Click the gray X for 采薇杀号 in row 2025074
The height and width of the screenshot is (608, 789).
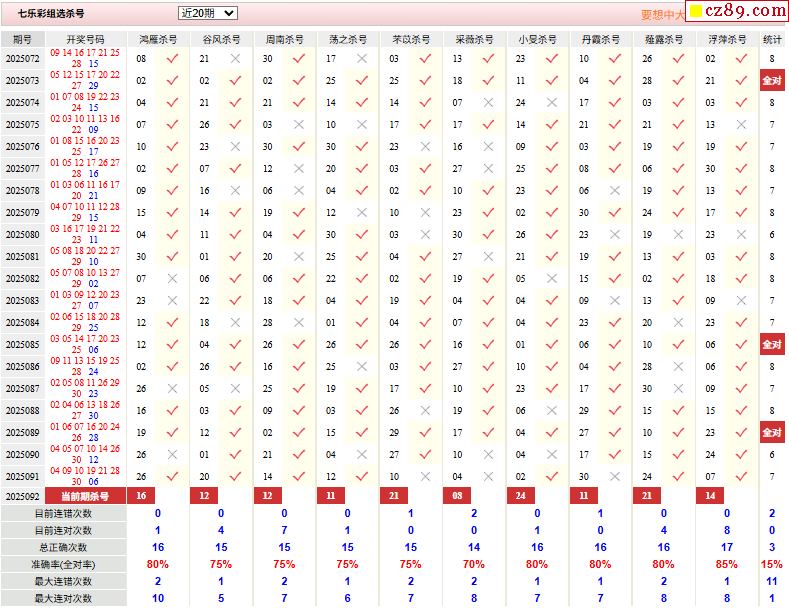[x=488, y=103]
